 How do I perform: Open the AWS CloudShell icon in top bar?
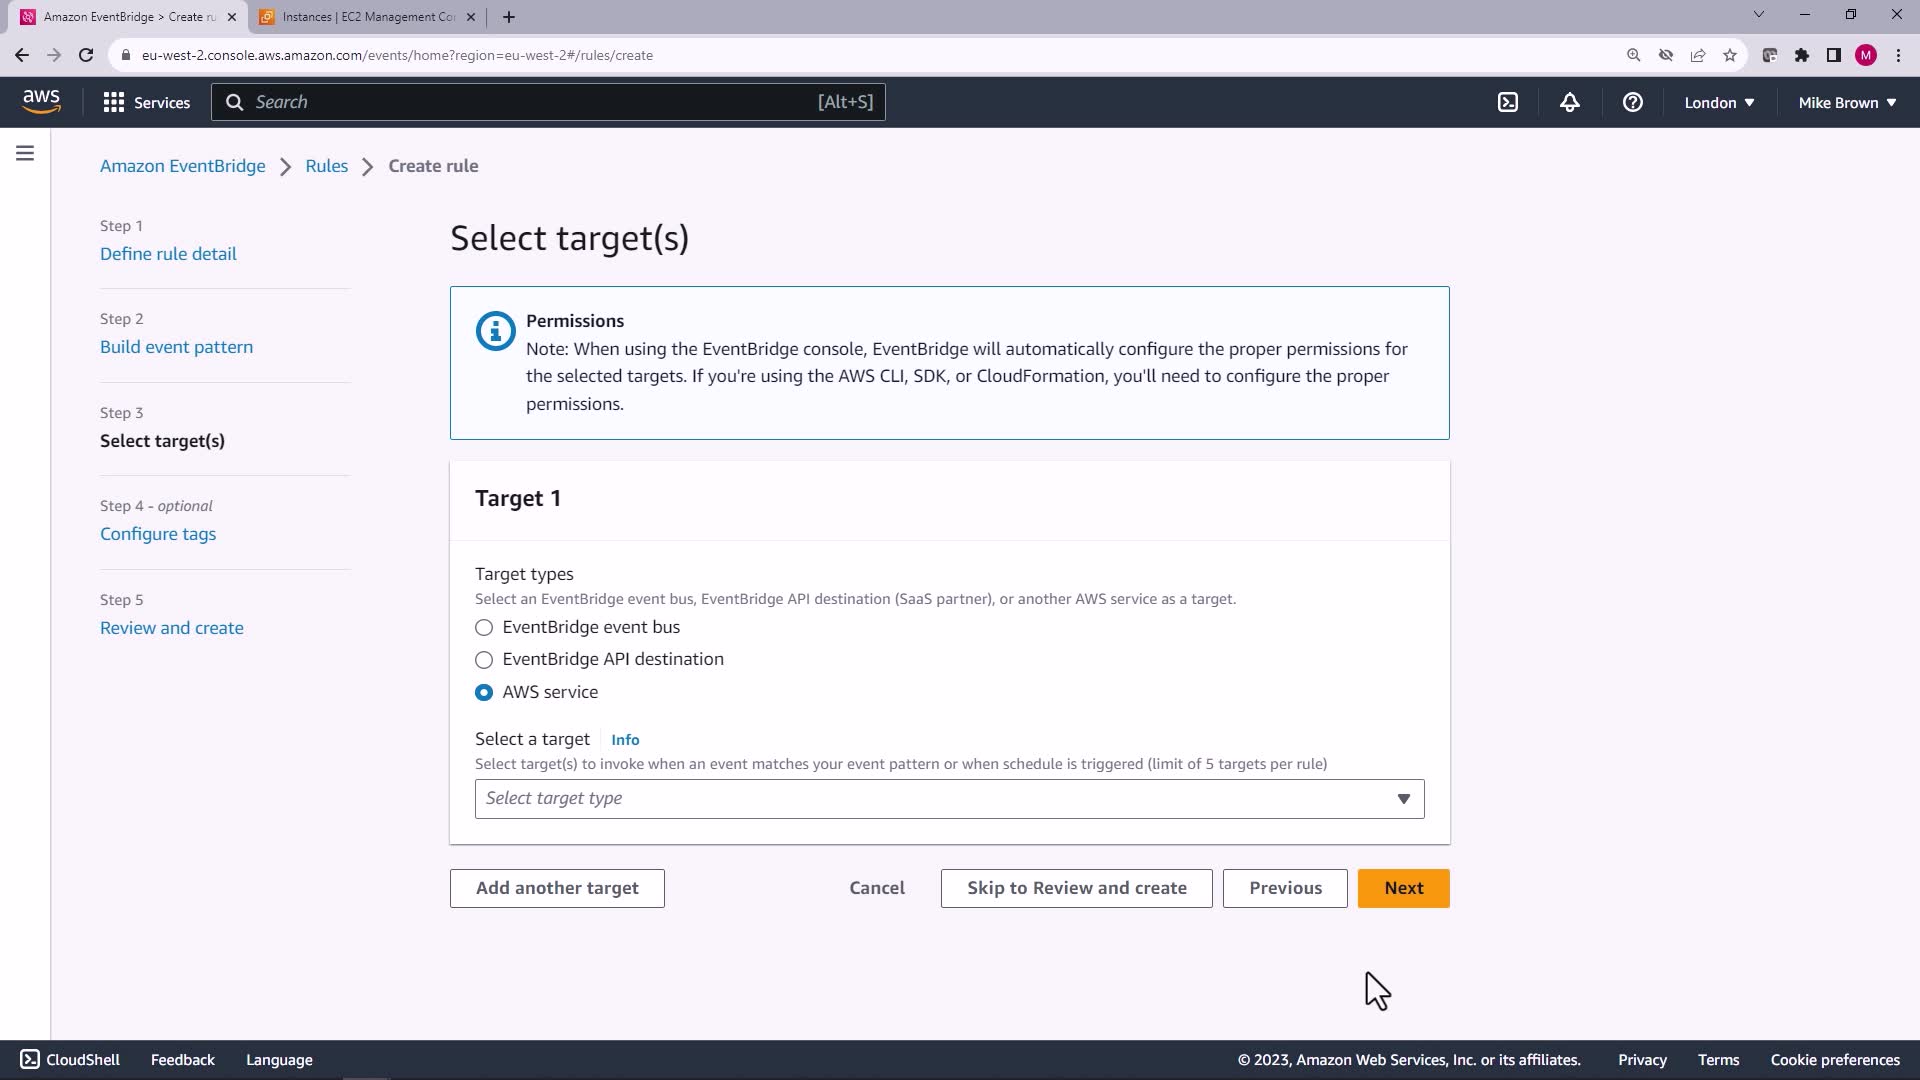tap(1508, 102)
